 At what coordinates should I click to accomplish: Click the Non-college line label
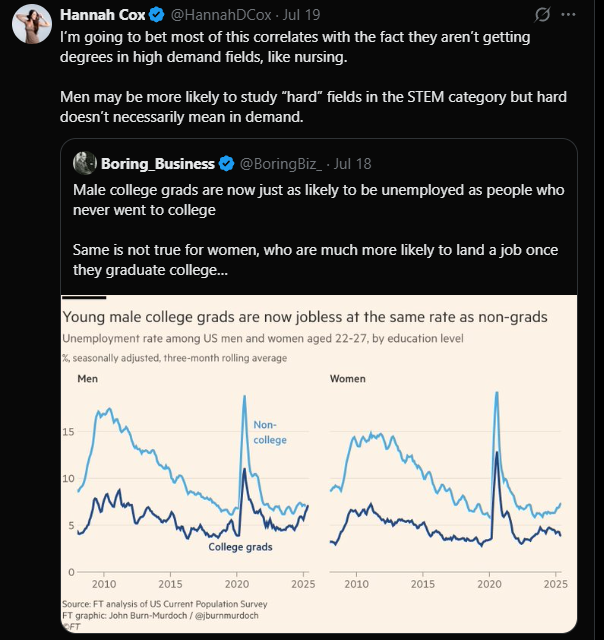tap(270, 432)
